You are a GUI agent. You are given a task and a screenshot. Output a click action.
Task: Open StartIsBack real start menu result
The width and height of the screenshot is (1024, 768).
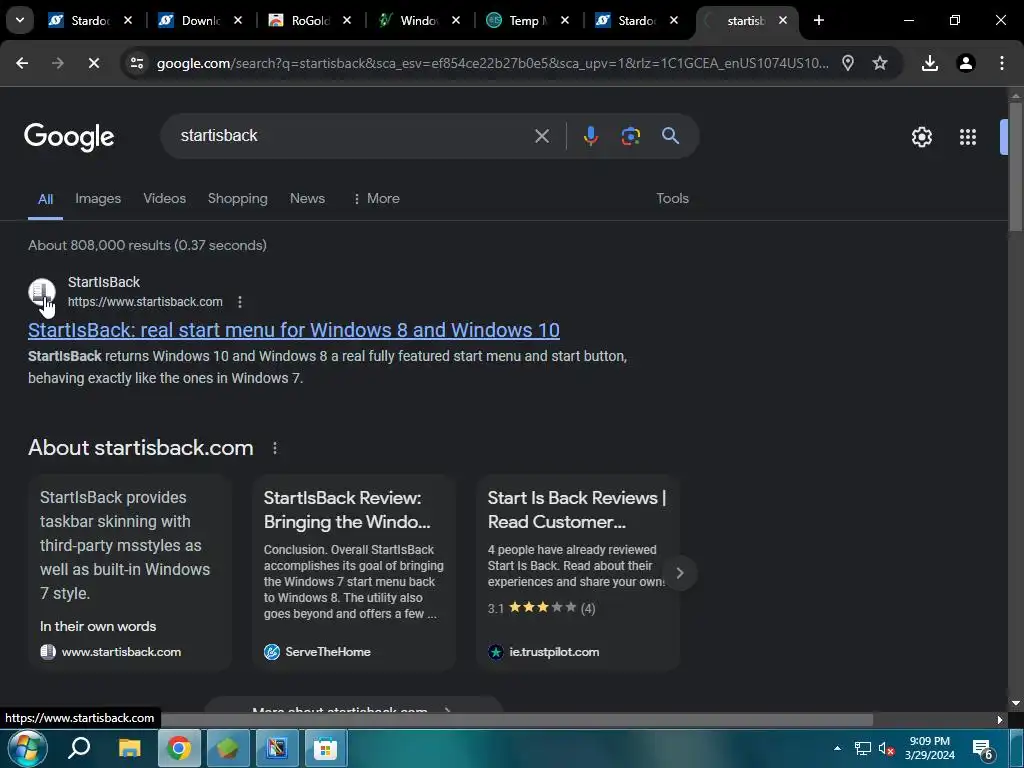(293, 330)
